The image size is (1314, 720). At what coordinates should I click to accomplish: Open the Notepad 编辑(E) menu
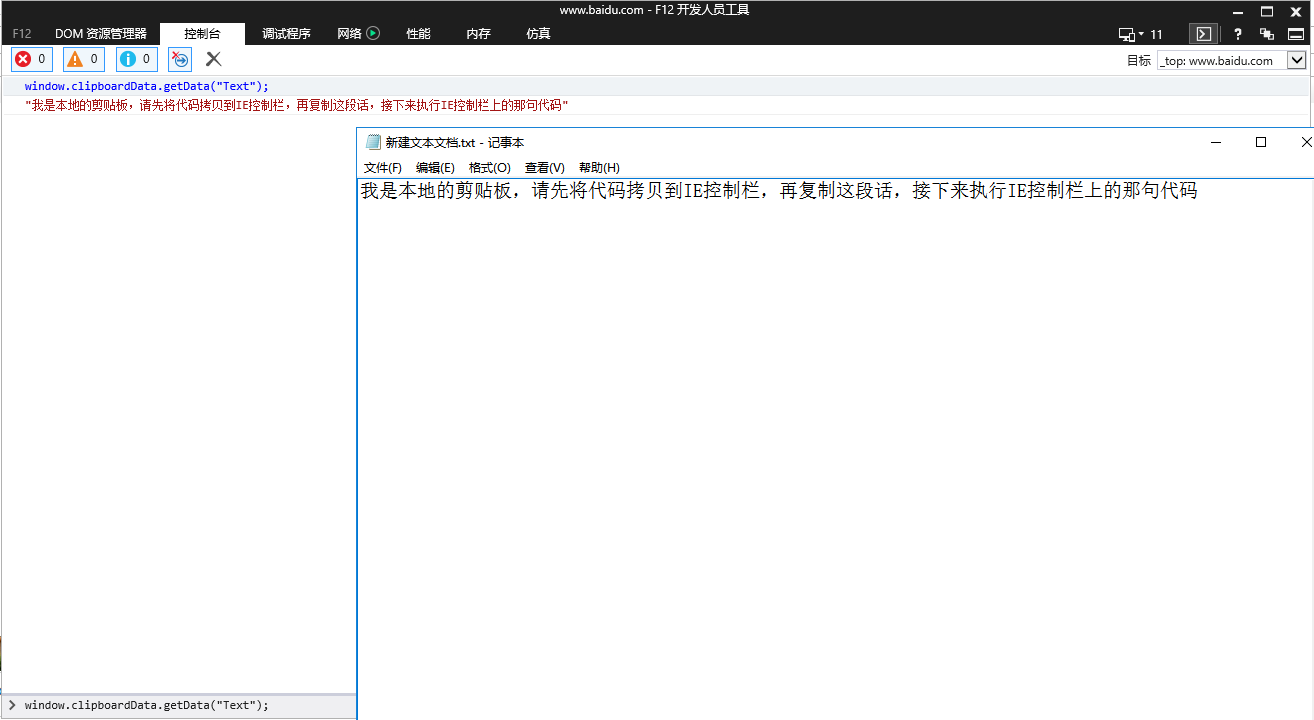click(x=435, y=168)
